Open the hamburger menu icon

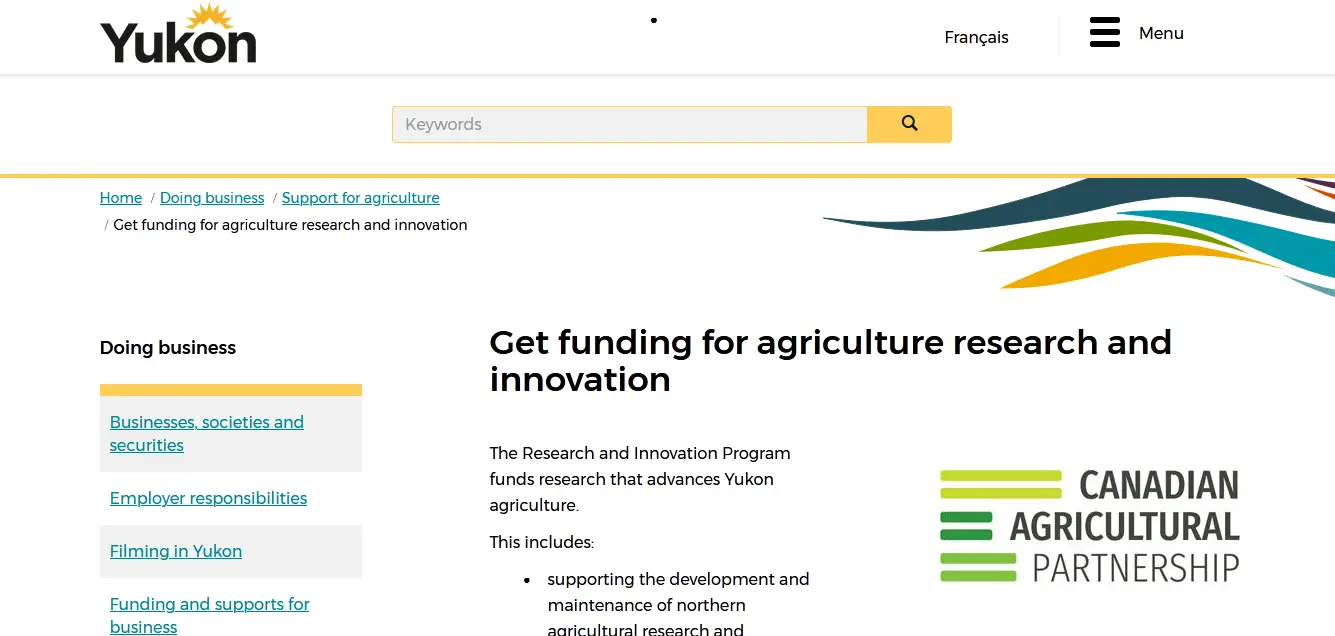pos(1104,33)
